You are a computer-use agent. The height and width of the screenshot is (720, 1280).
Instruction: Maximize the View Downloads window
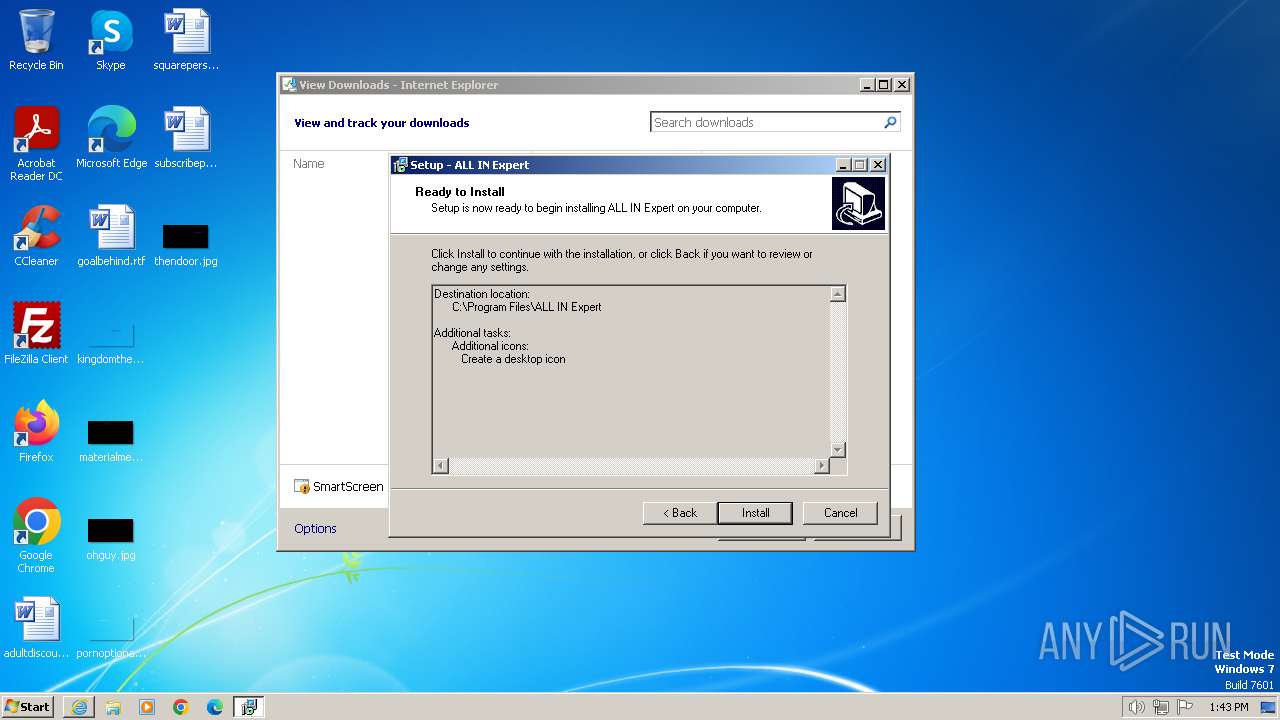point(883,85)
